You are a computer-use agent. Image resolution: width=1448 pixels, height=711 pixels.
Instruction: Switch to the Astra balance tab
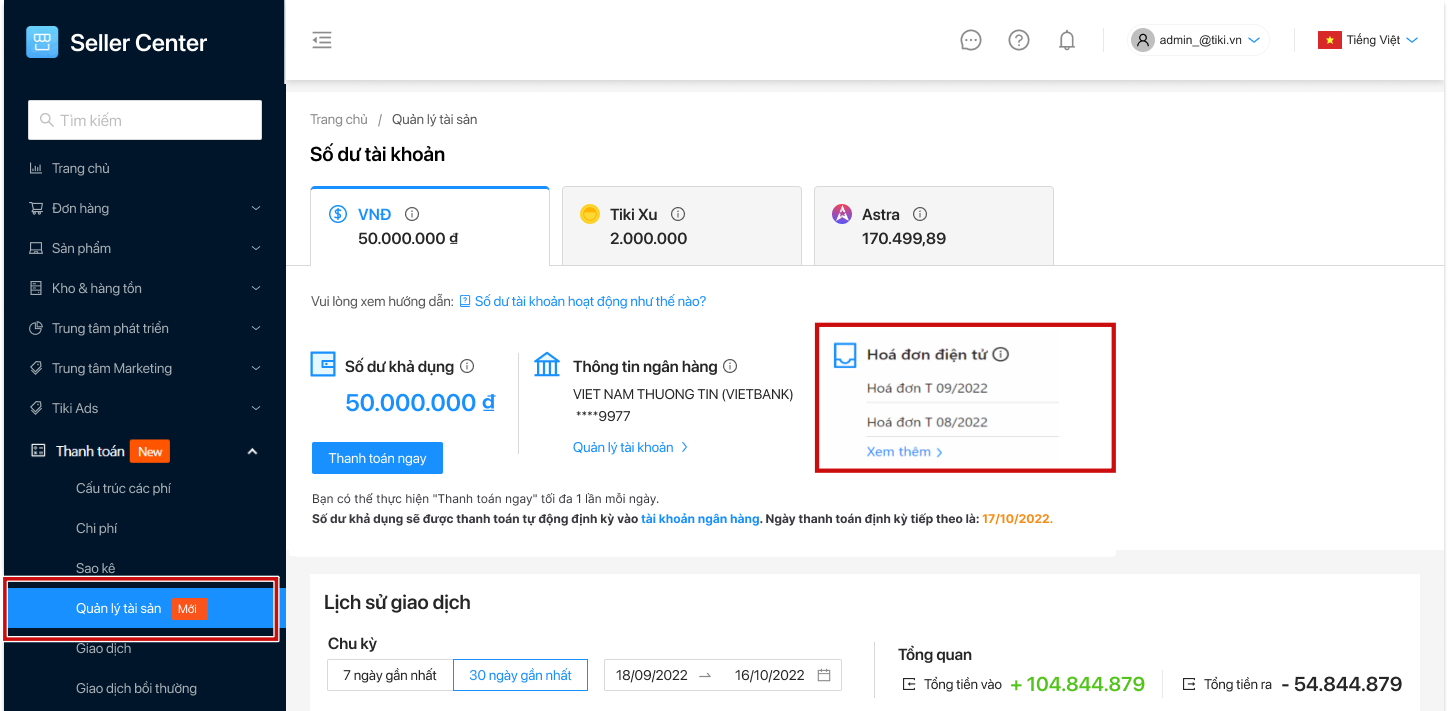[934, 226]
